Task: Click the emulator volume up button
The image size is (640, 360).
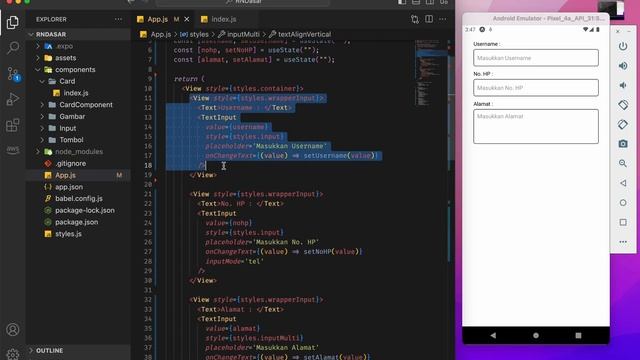Action: pos(623,66)
